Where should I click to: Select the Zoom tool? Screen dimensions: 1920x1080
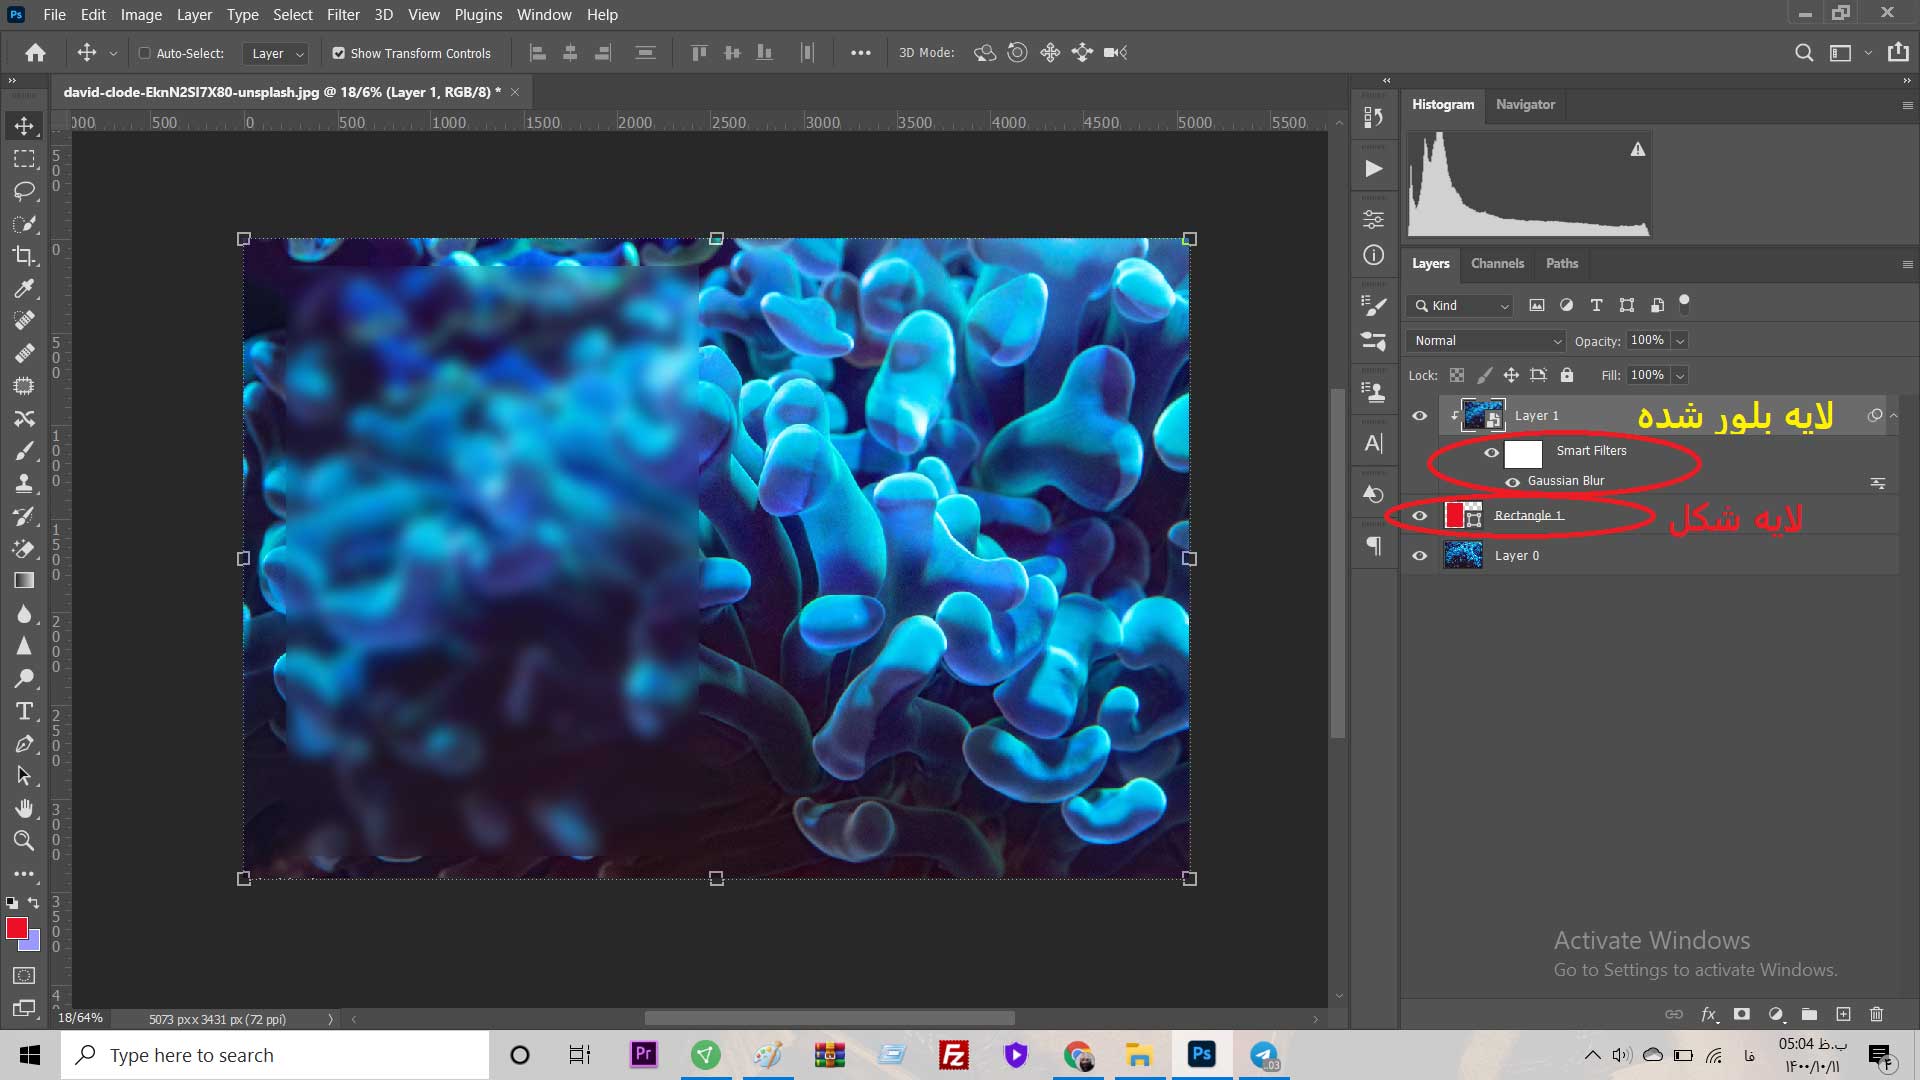click(24, 841)
